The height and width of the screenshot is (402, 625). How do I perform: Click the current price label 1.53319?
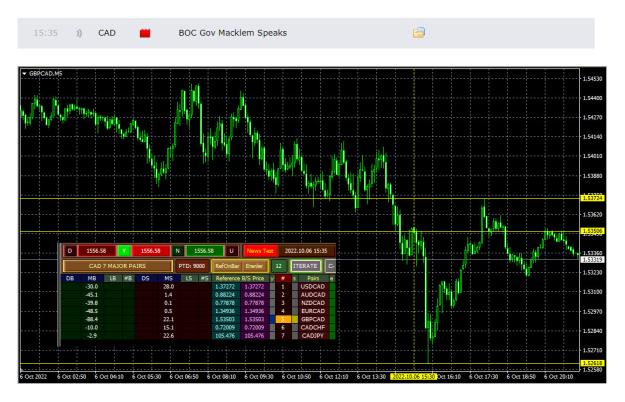pos(593,260)
